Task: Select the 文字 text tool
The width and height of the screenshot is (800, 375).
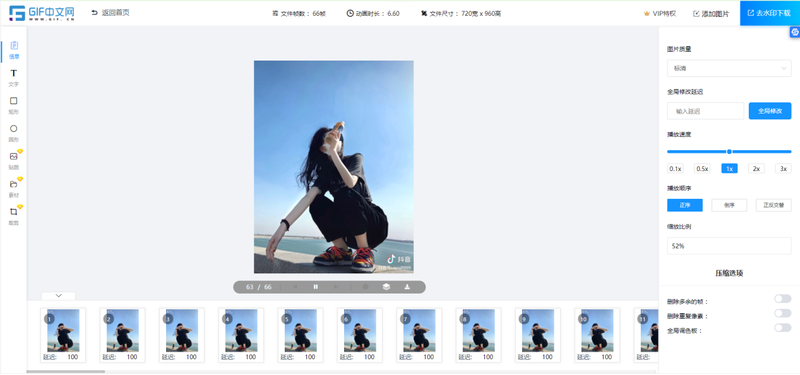Action: click(14, 78)
